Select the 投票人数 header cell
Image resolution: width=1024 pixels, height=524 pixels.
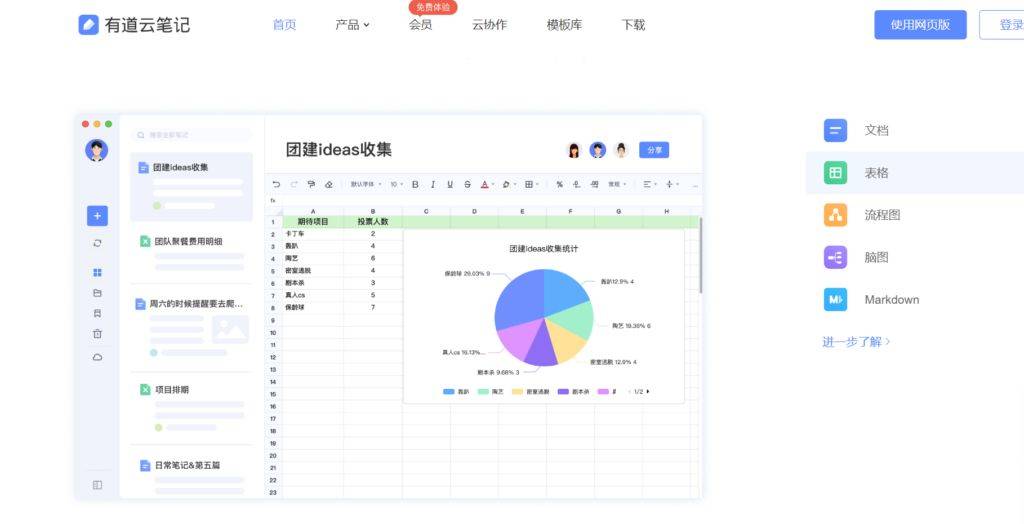coord(373,222)
